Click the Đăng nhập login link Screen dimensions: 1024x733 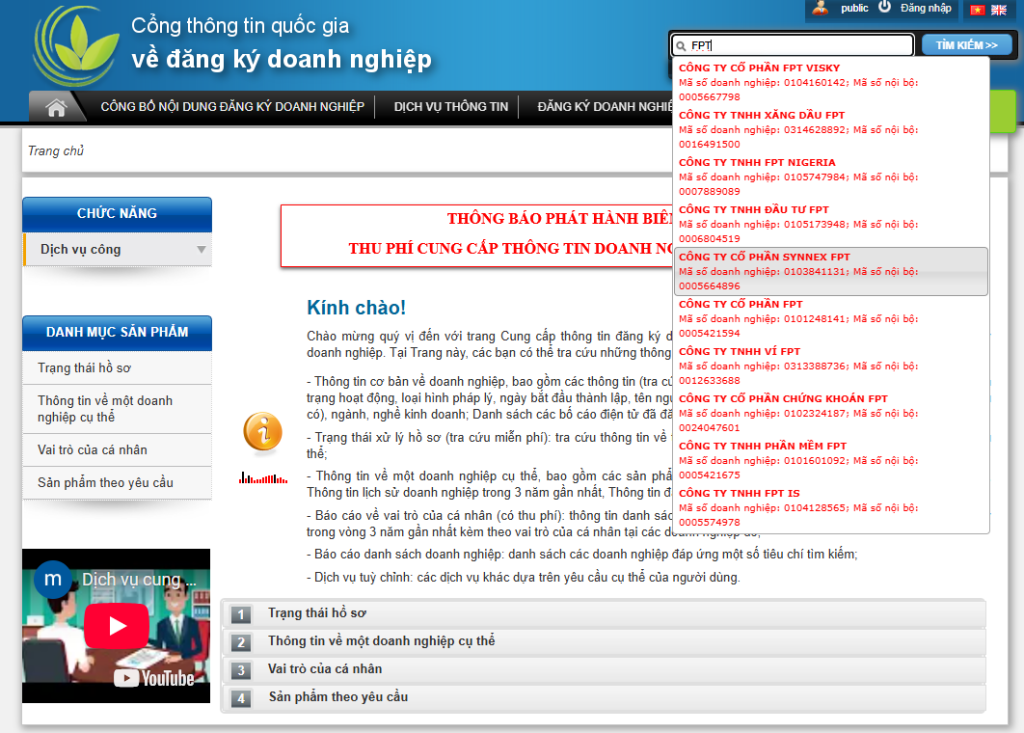[x=925, y=8]
